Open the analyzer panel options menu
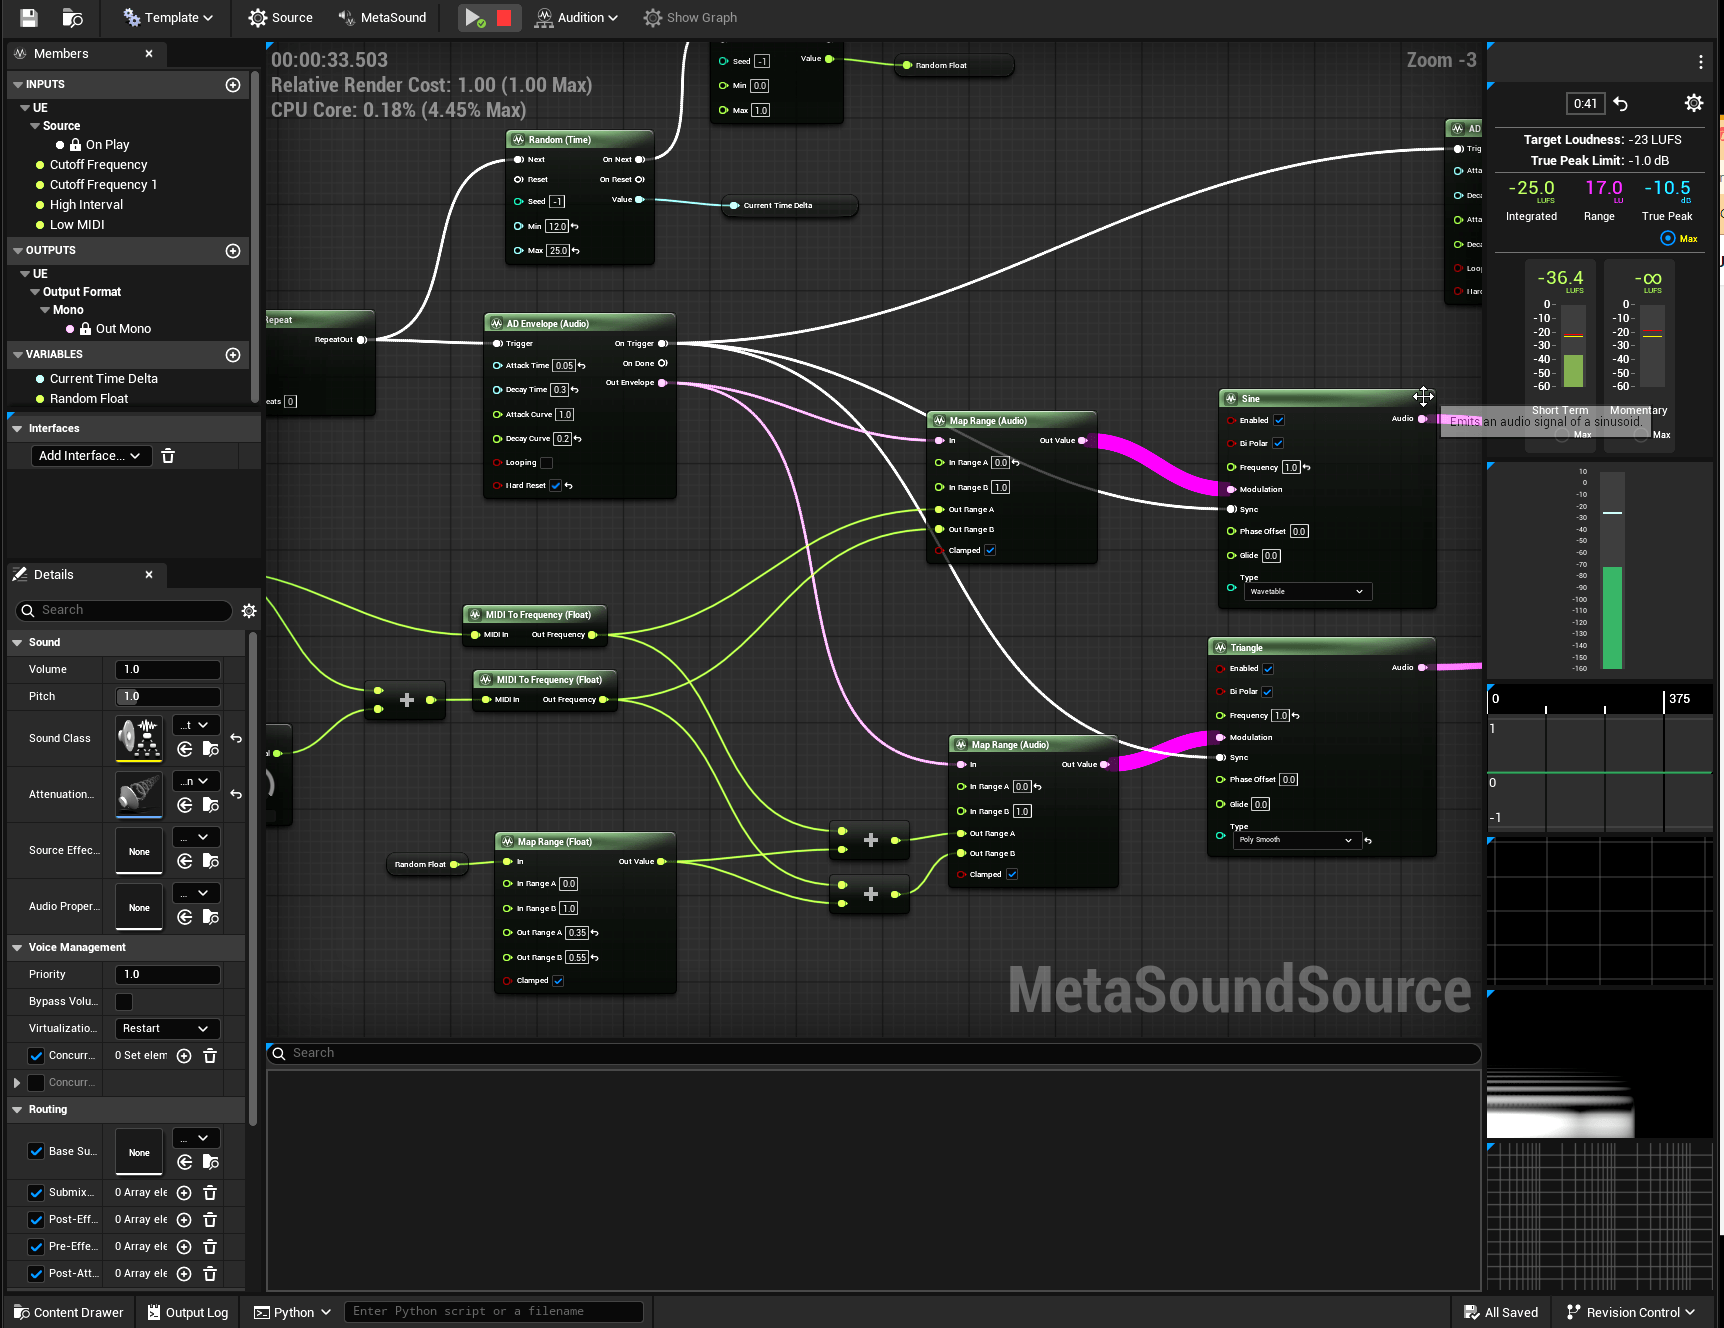Viewport: 1724px width, 1328px height. coord(1701,62)
